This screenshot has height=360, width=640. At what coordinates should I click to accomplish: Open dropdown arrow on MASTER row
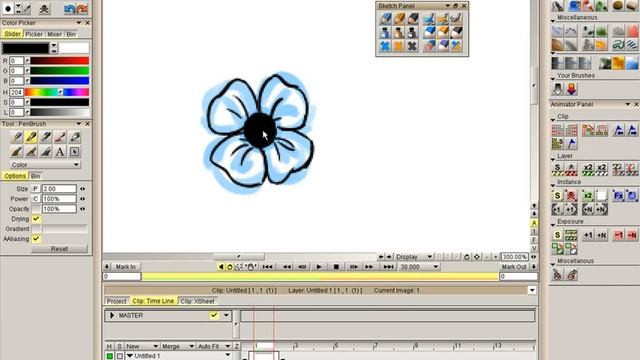(226, 316)
